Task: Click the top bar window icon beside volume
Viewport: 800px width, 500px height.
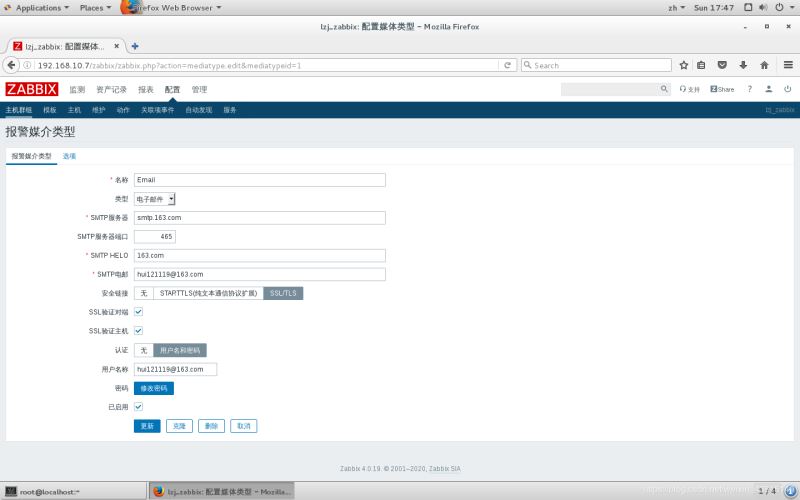Action: tap(748, 7)
